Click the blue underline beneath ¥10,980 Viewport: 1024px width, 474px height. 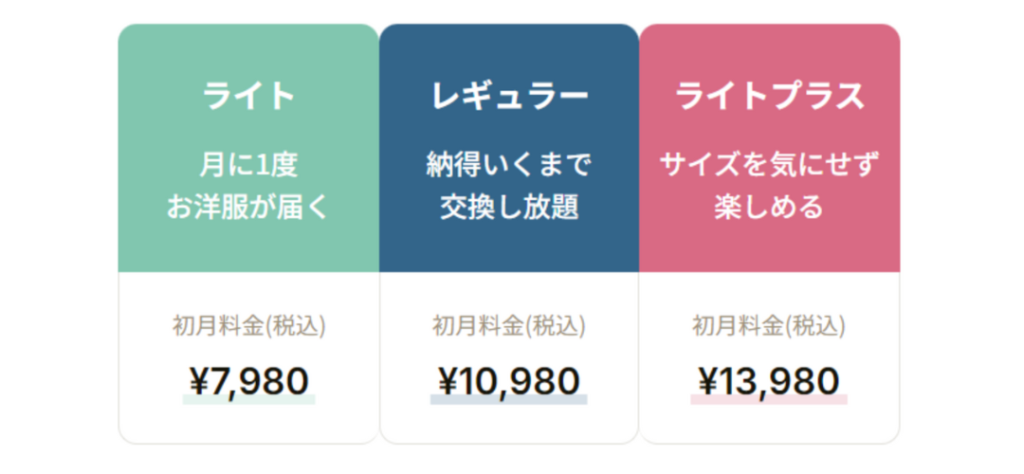click(509, 400)
